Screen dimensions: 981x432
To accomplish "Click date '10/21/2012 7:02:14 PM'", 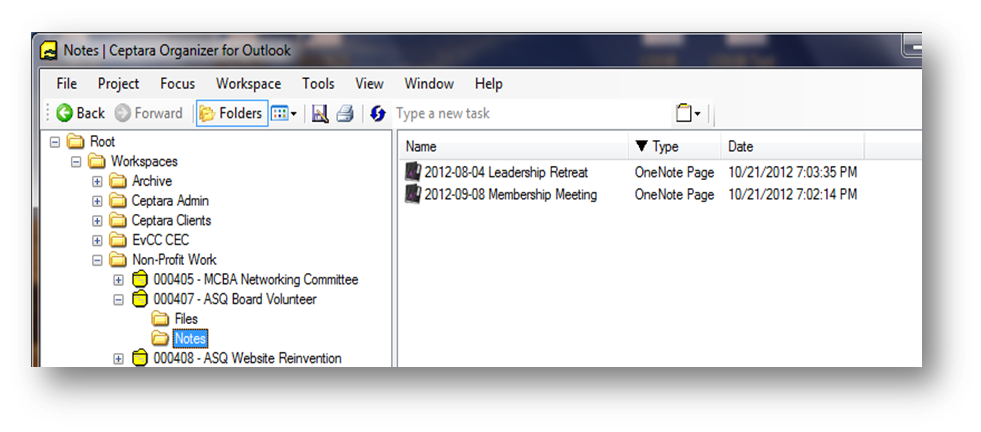I will pyautogui.click(x=793, y=195).
